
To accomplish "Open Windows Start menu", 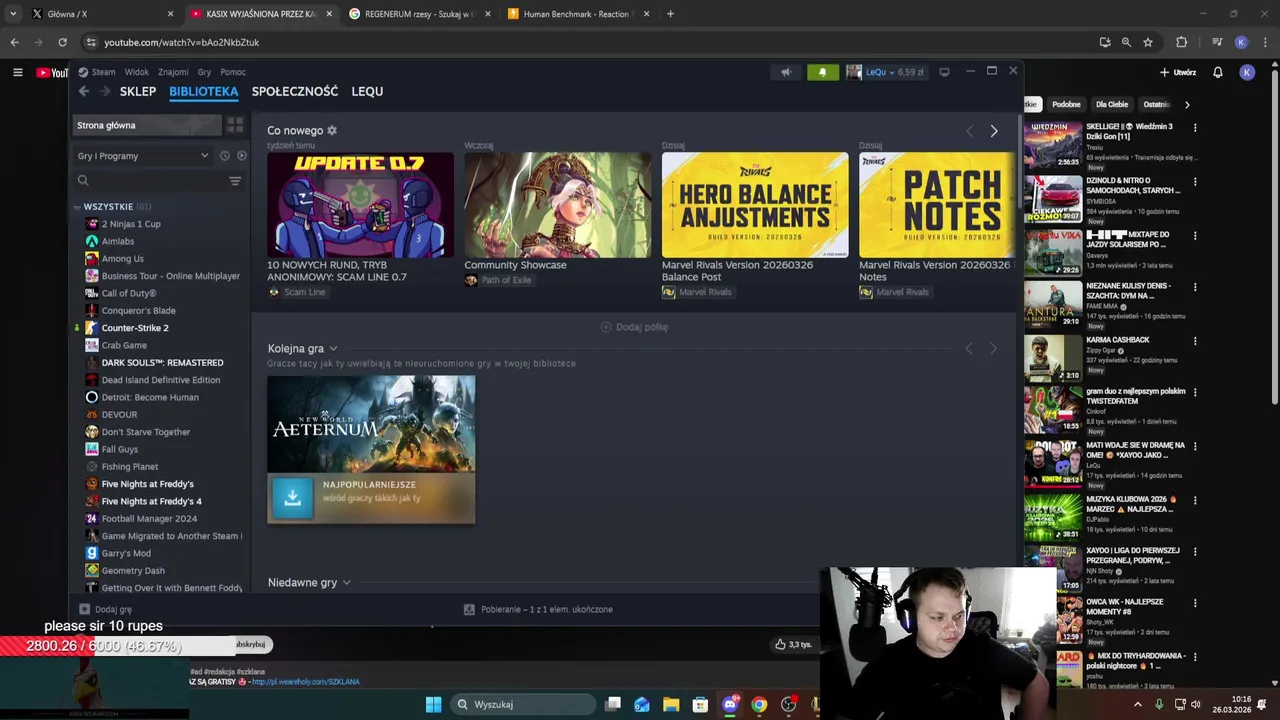I will click(433, 704).
